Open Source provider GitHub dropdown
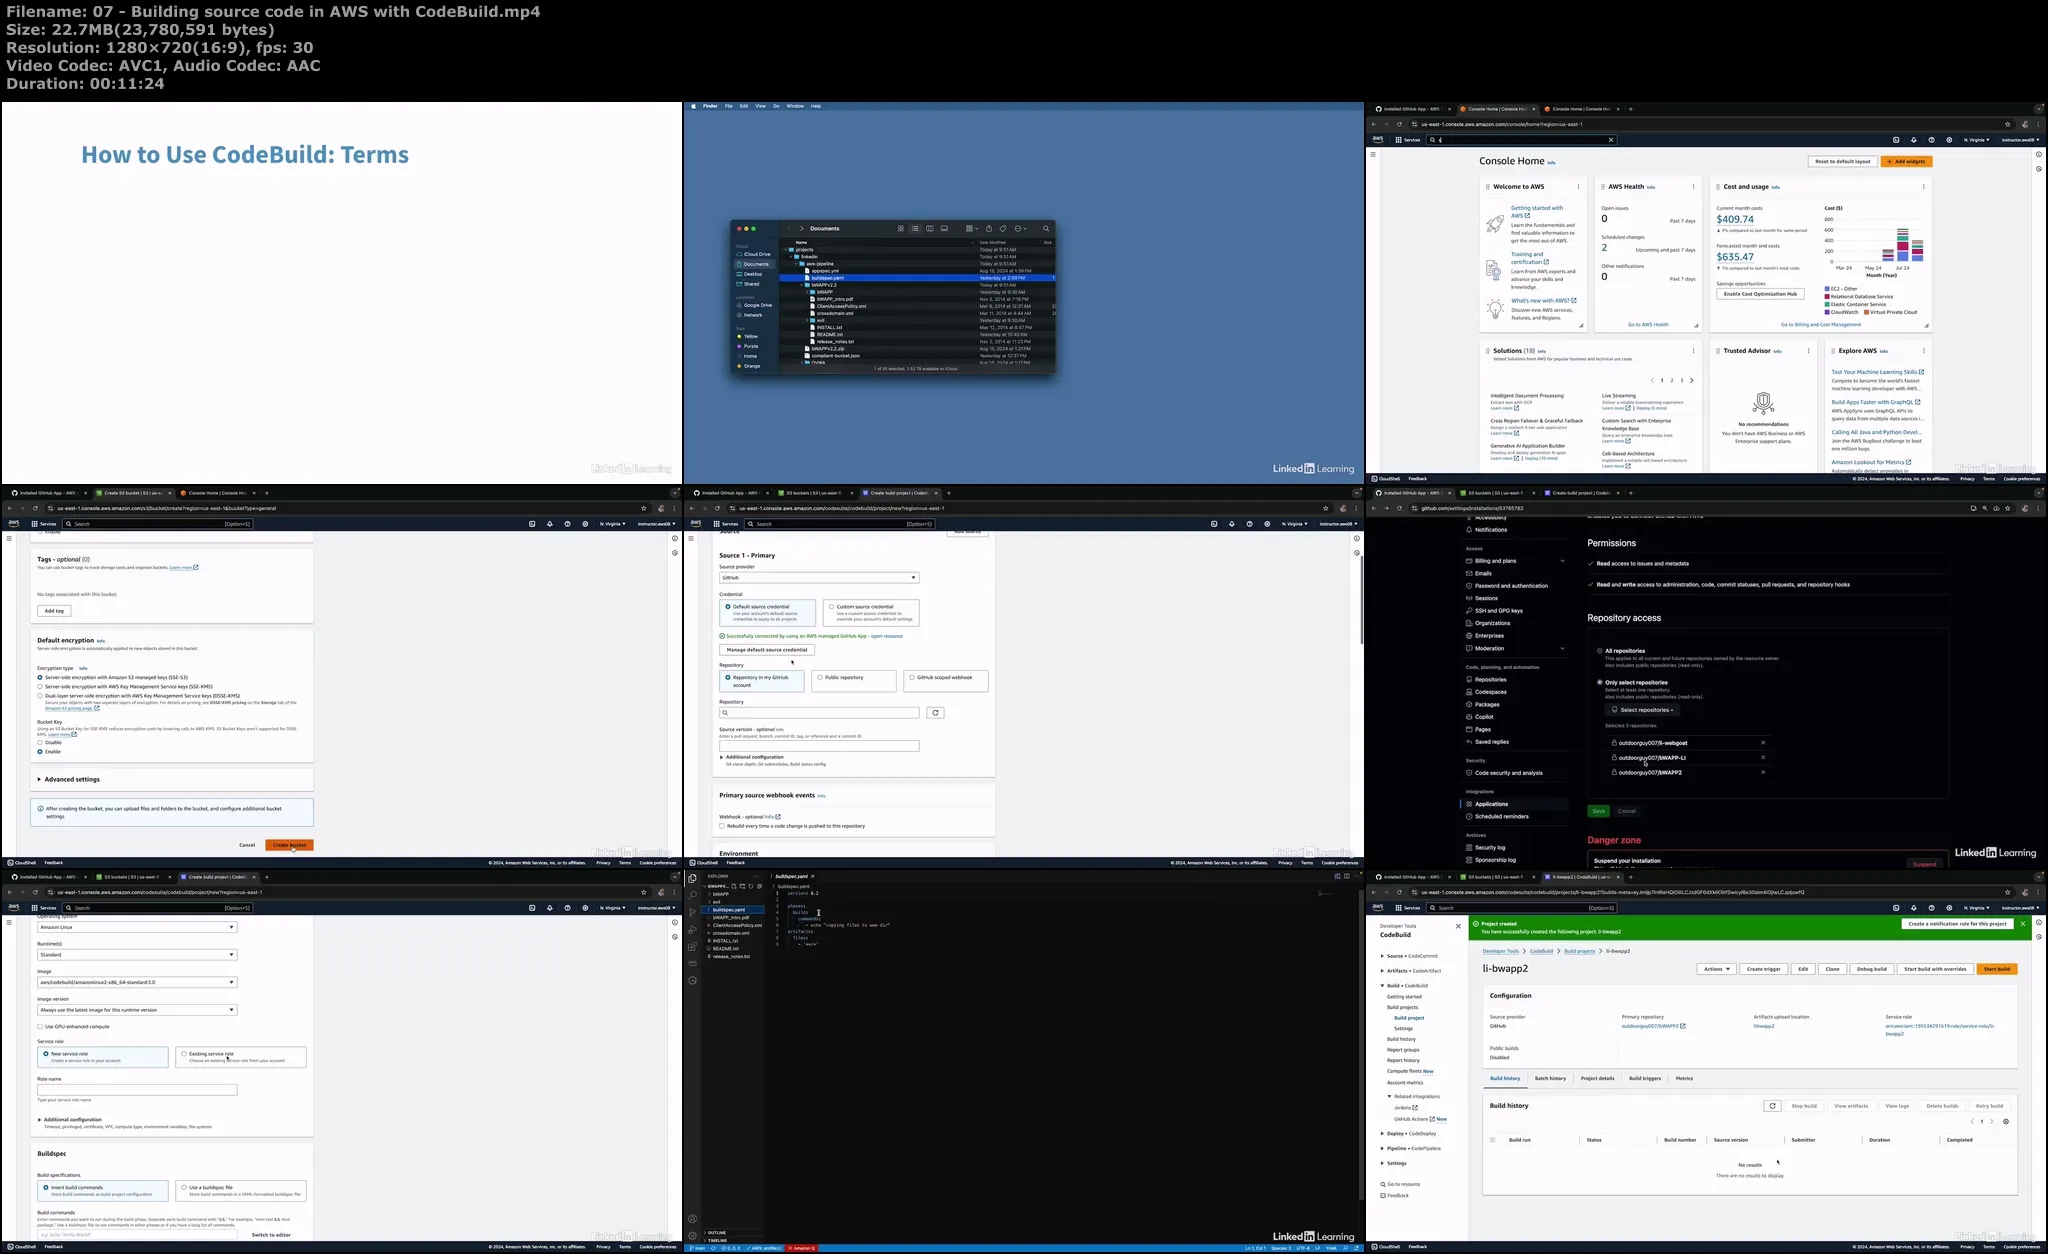Screen dimensions: 2048x1254 pyautogui.click(x=819, y=578)
